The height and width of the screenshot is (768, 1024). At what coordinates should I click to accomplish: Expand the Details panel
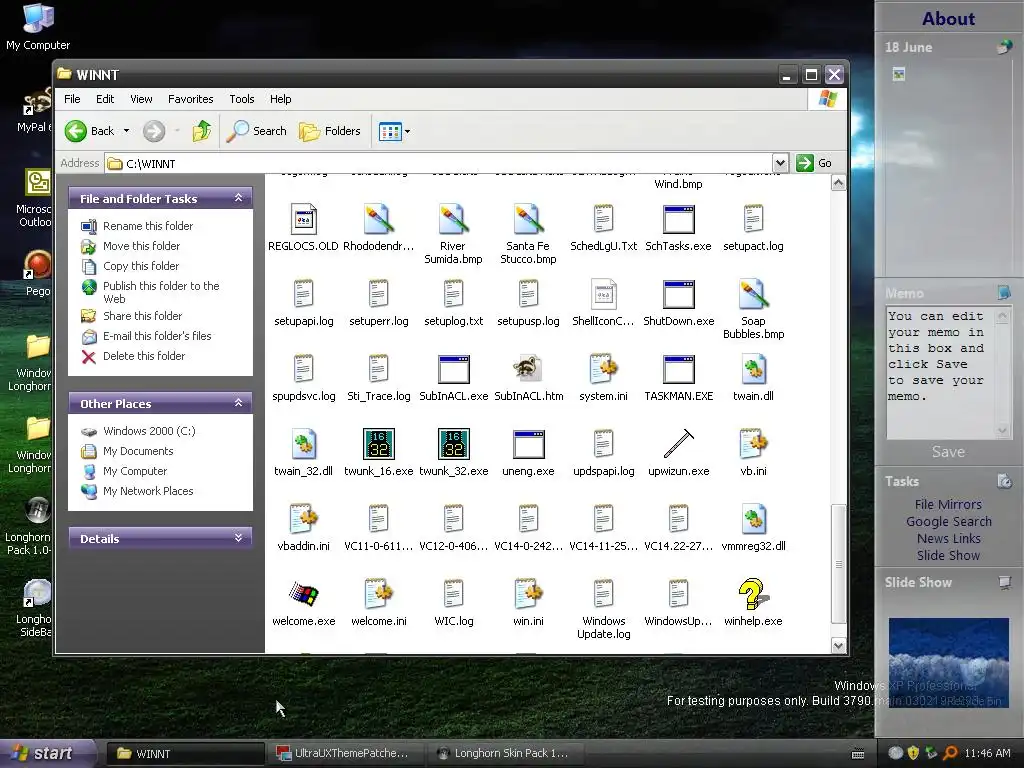[x=238, y=538]
